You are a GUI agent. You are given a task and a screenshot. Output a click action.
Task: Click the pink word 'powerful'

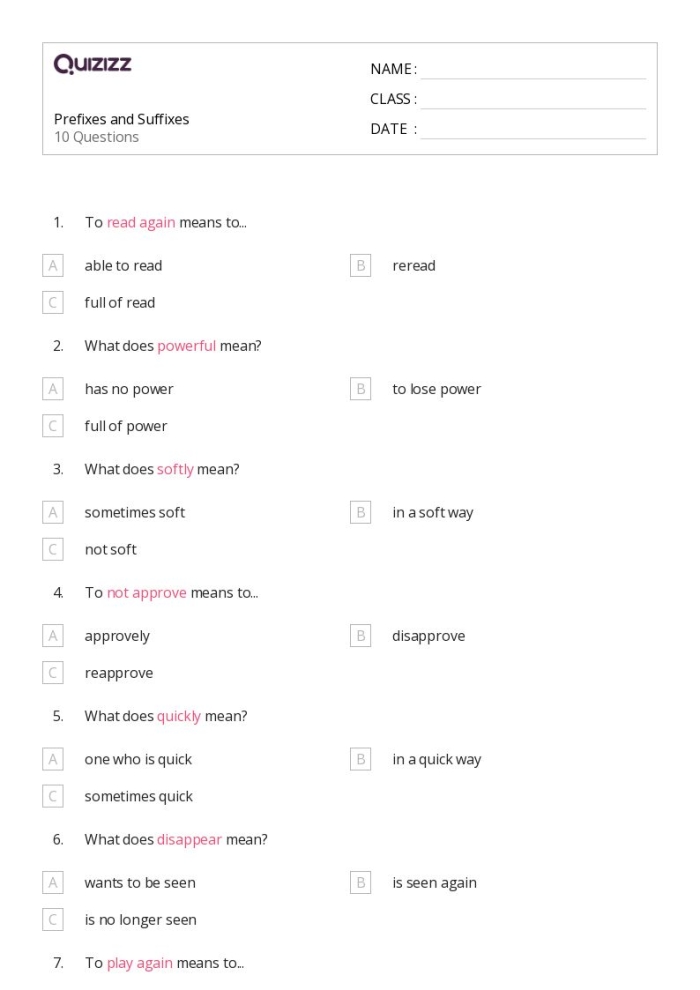pos(186,346)
